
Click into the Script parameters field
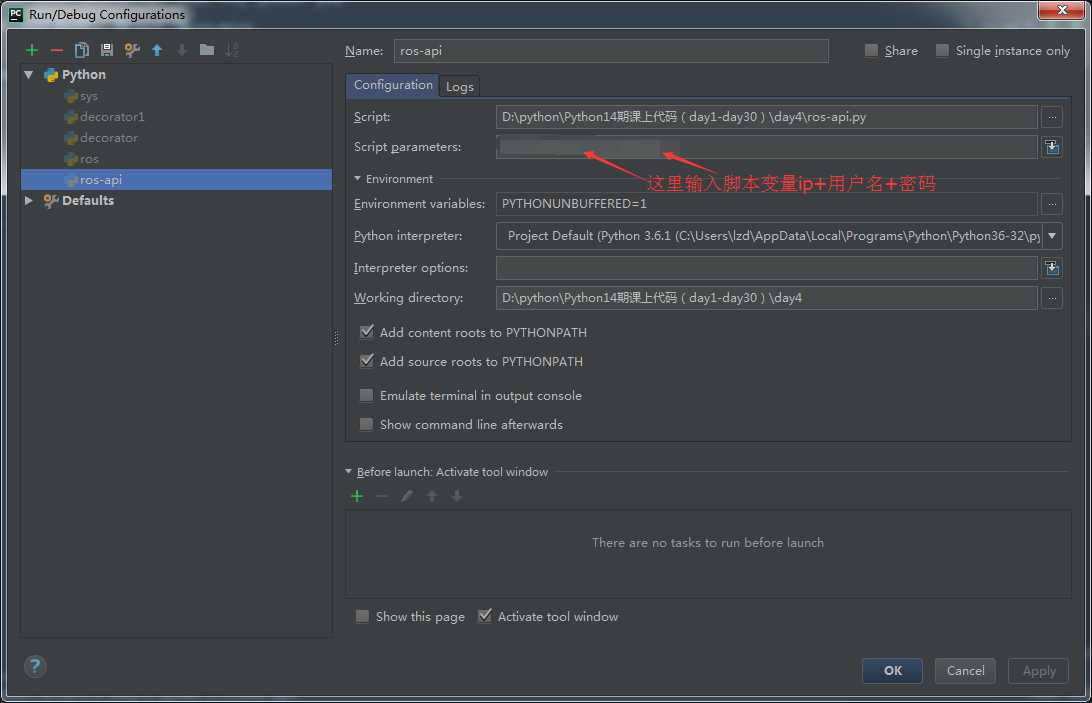(766, 147)
